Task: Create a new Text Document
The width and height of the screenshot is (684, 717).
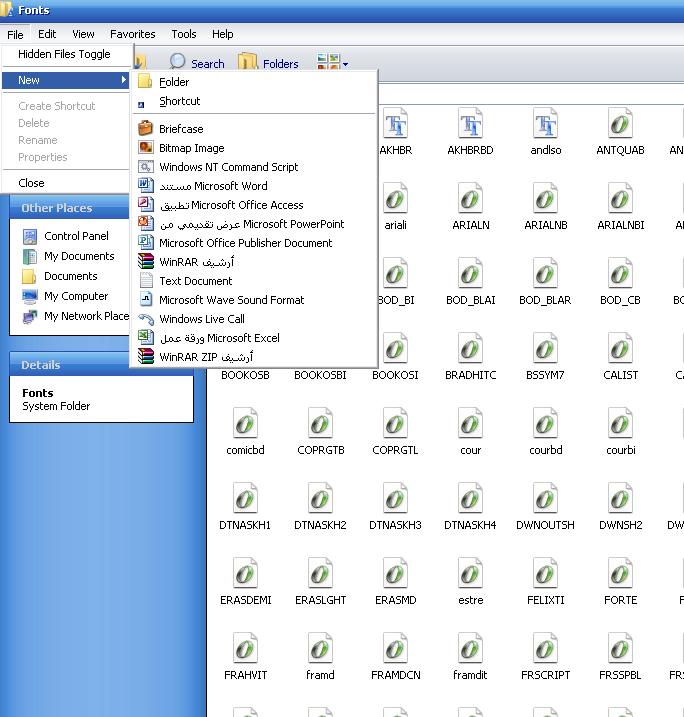Action: tap(254, 281)
